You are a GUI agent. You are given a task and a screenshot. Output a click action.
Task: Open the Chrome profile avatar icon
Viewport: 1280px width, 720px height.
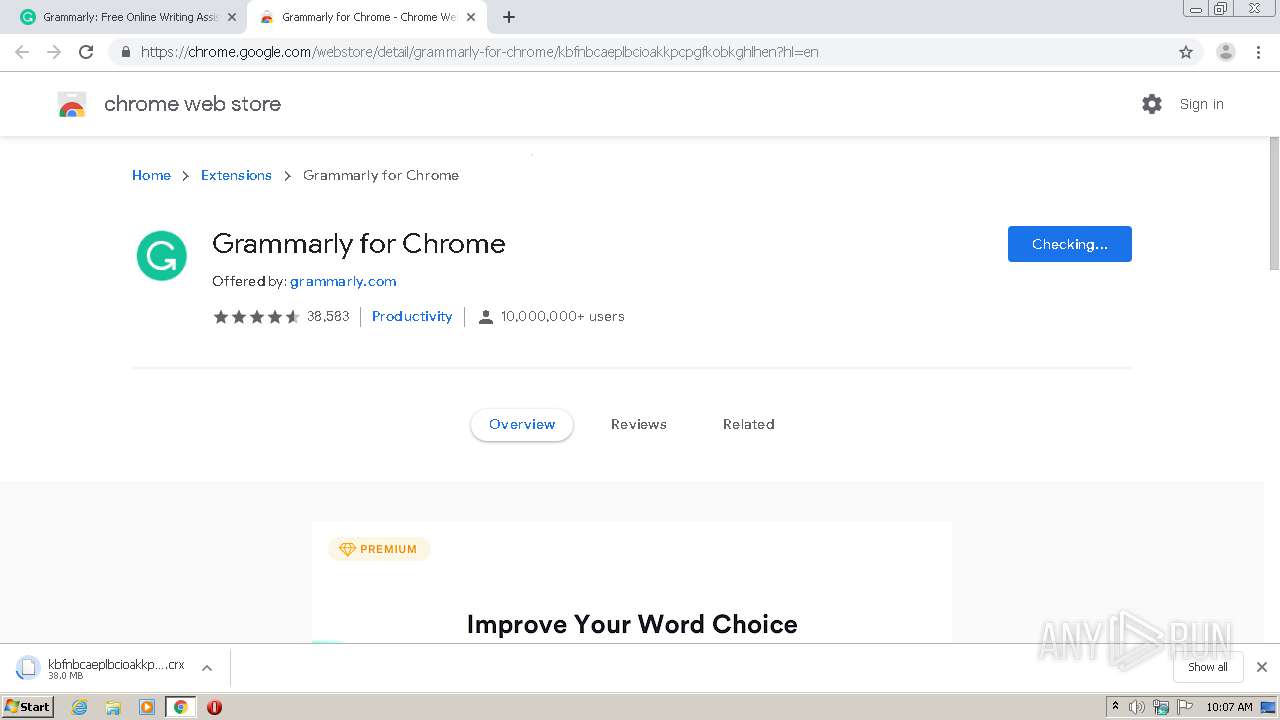pos(1225,52)
